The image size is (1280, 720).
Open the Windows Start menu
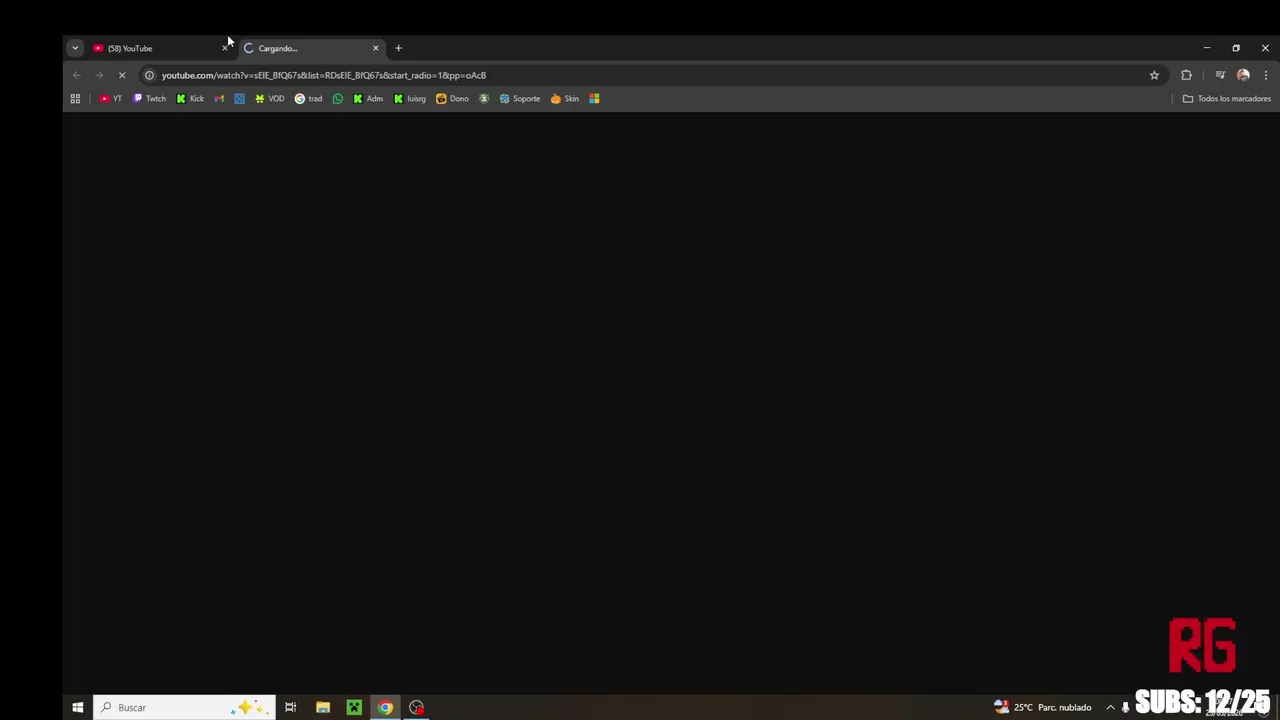tap(78, 707)
